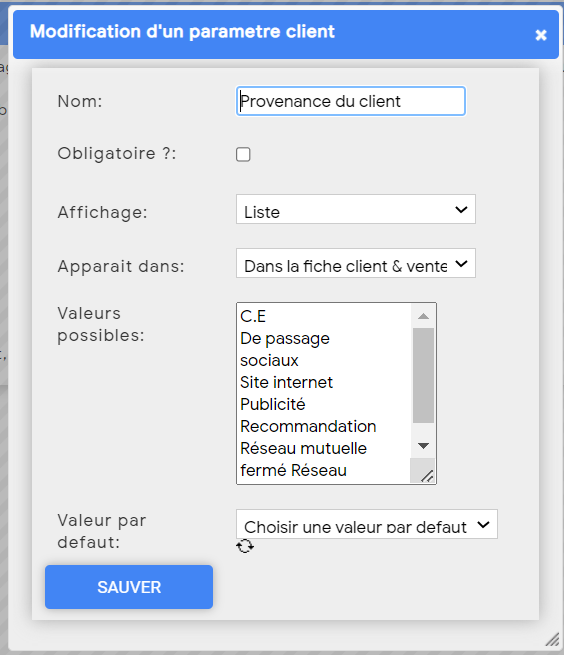Click the scroll down arrow in Valeurs possibles
The width and height of the screenshot is (564, 655).
[x=423, y=446]
